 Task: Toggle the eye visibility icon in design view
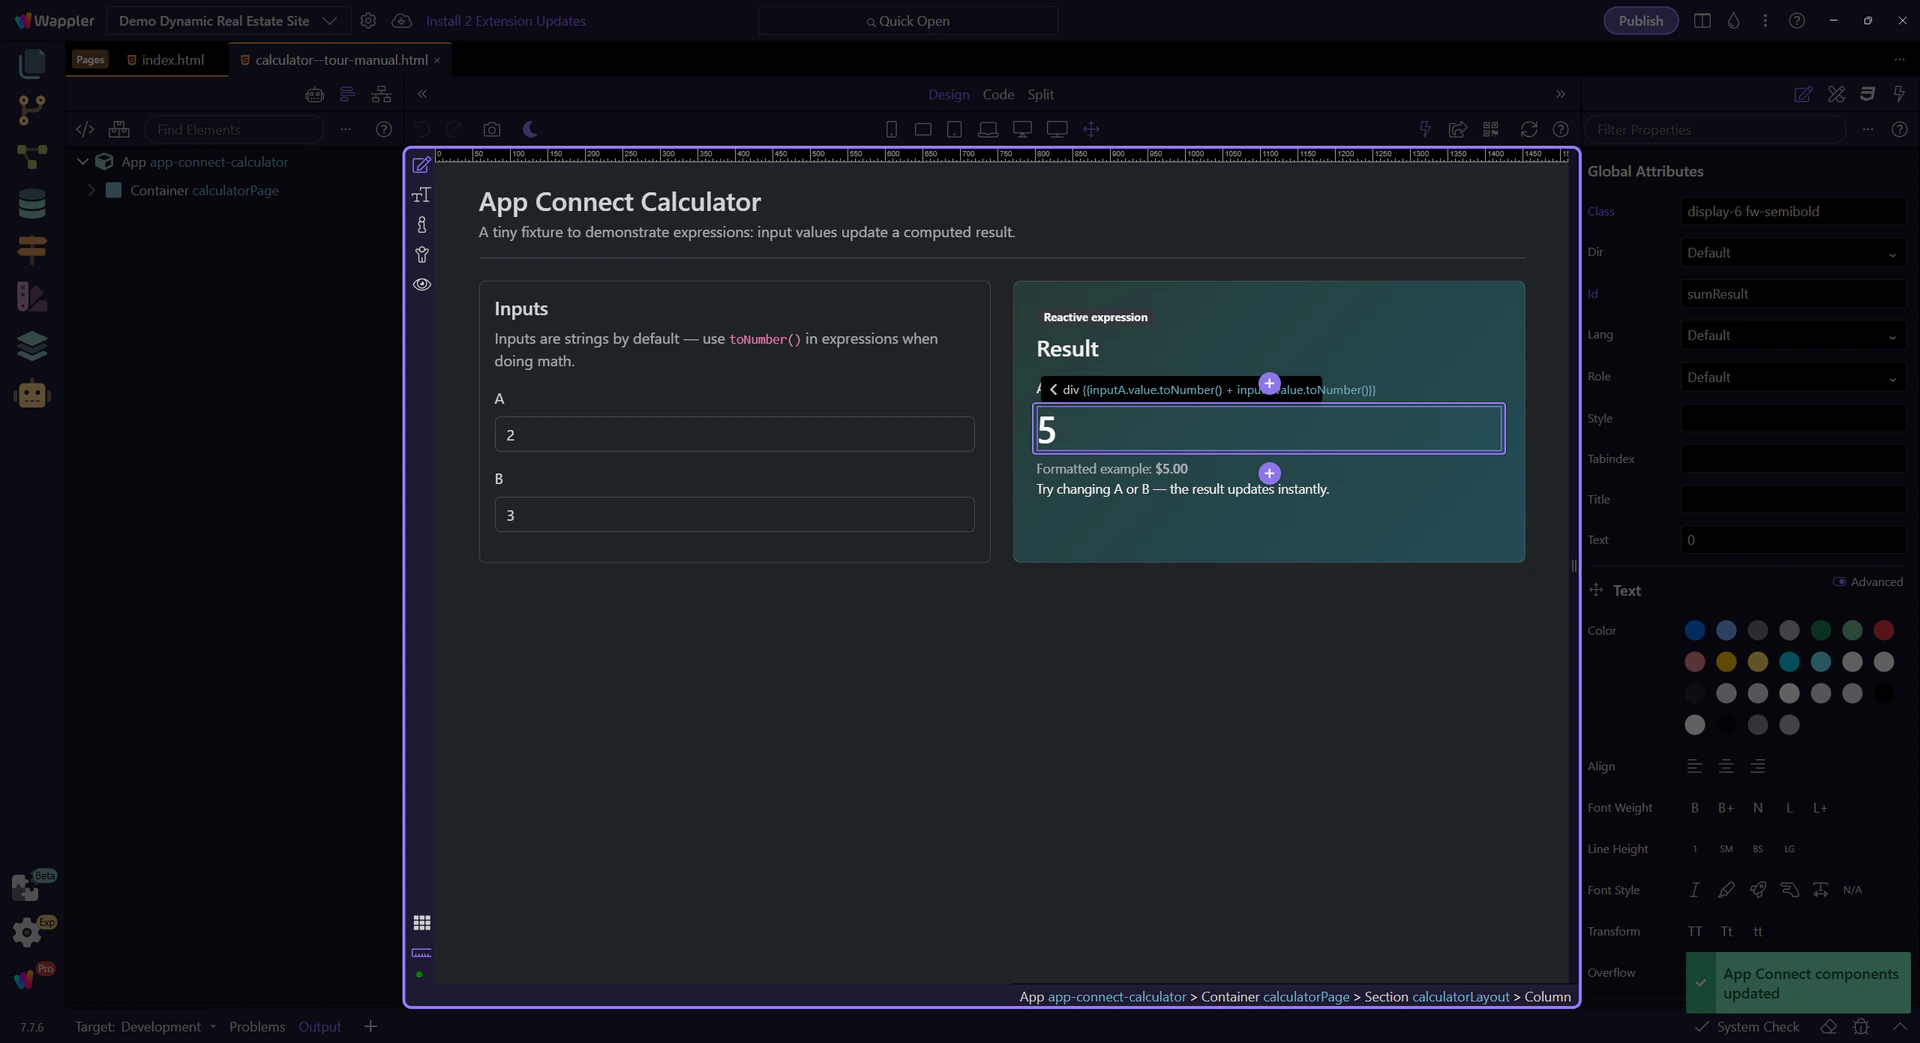click(x=422, y=285)
